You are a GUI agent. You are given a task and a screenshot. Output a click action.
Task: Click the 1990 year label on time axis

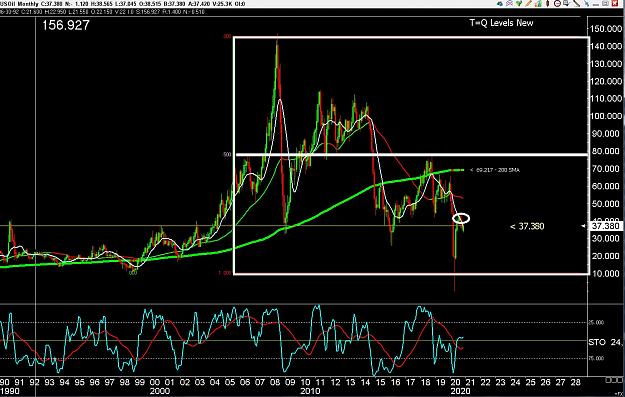[x=10, y=391]
